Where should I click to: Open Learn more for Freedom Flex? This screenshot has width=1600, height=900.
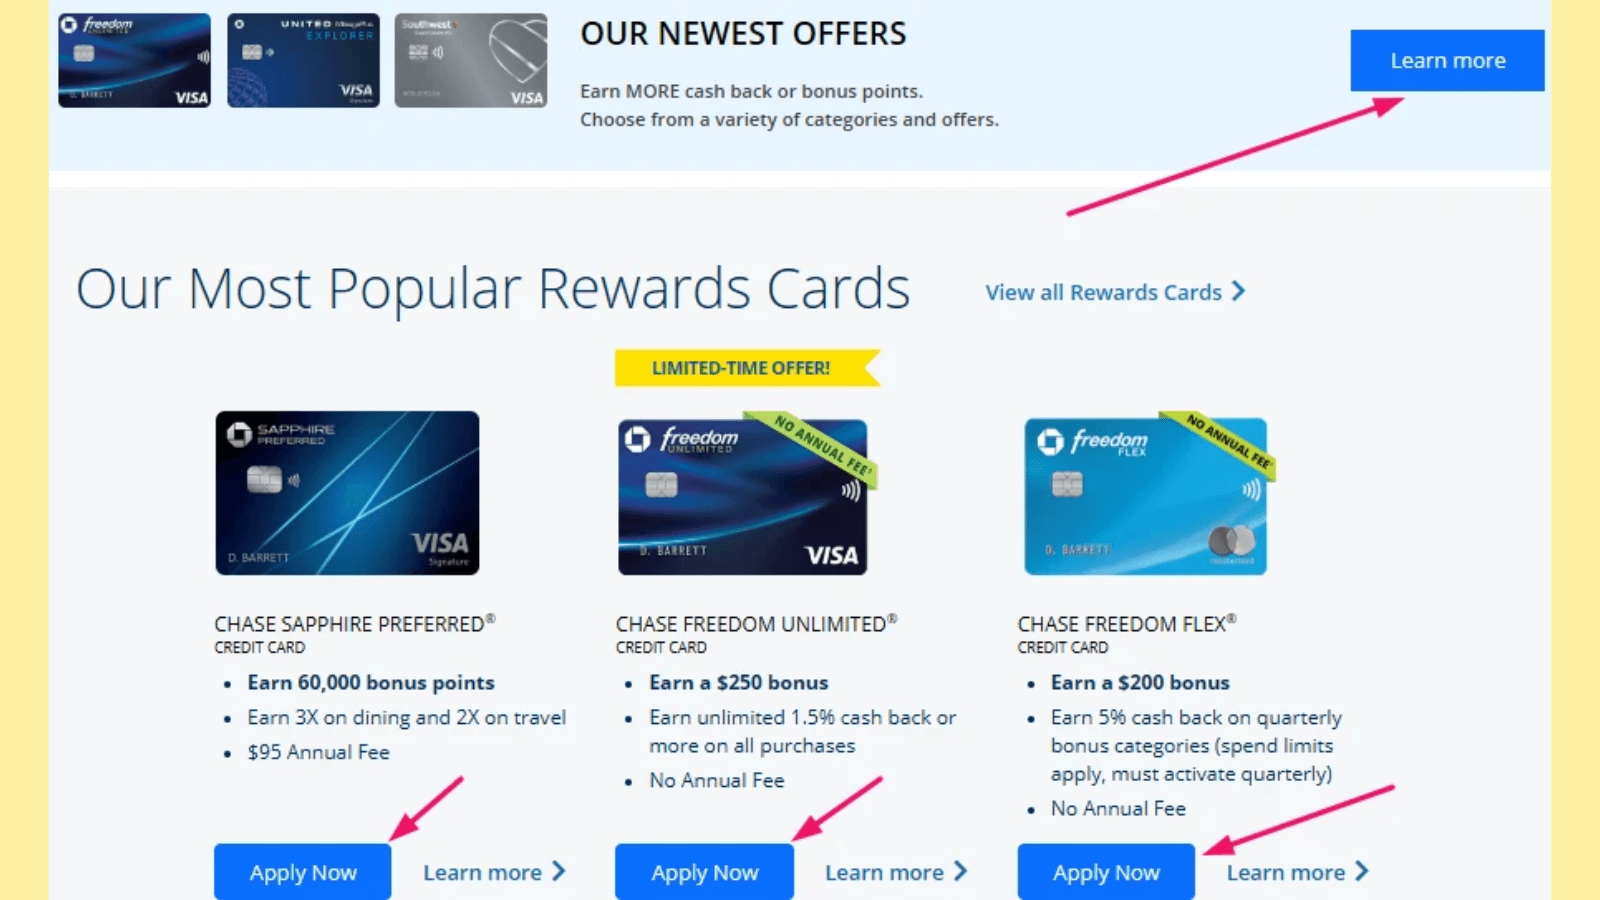tap(1286, 872)
